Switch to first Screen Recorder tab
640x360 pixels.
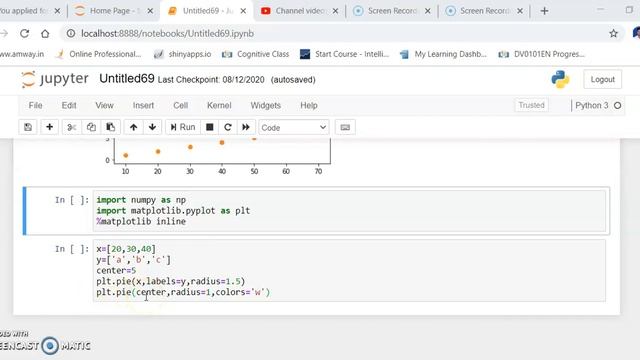coord(392,11)
